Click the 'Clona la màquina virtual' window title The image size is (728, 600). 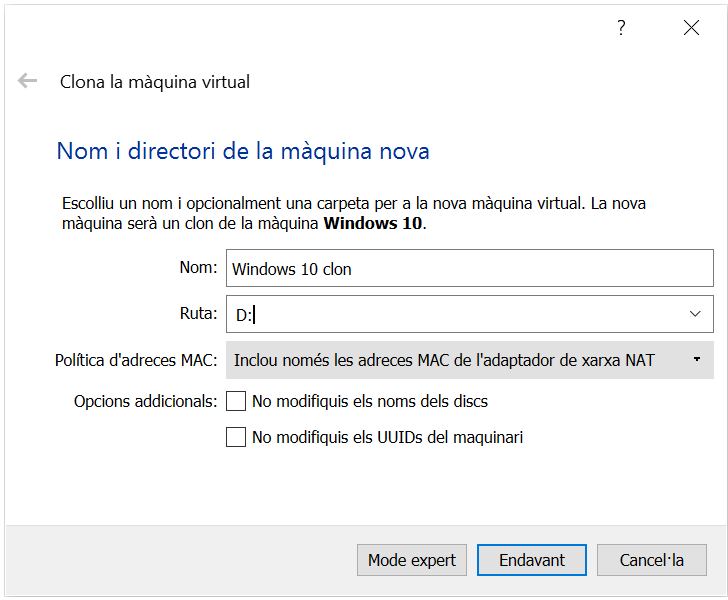tap(155, 82)
